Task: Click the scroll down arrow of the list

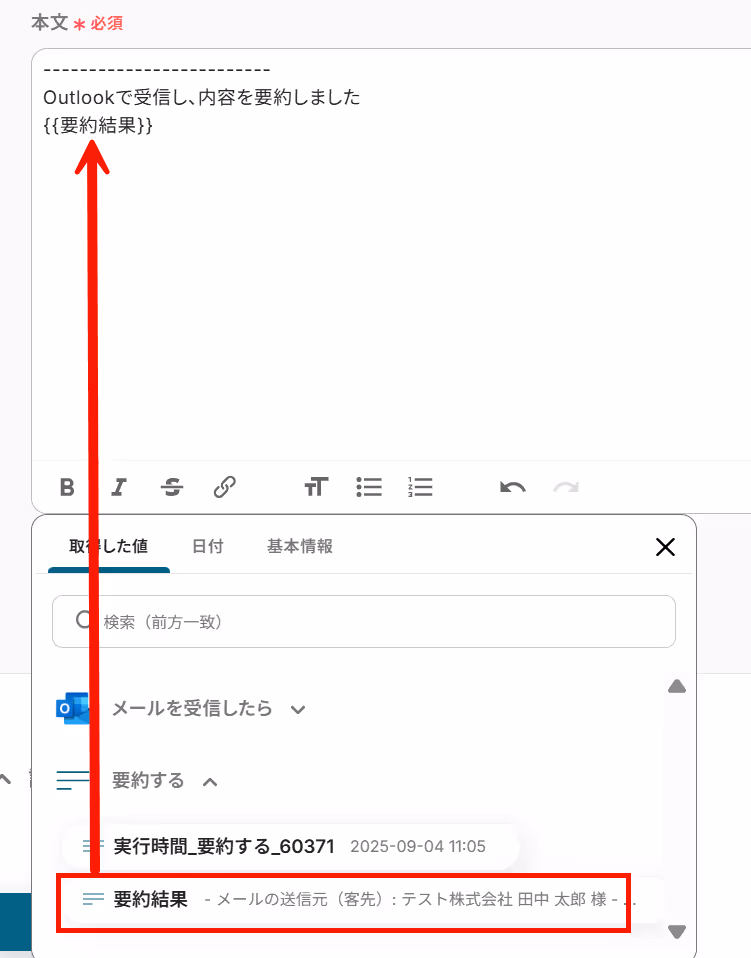Action: tap(676, 932)
